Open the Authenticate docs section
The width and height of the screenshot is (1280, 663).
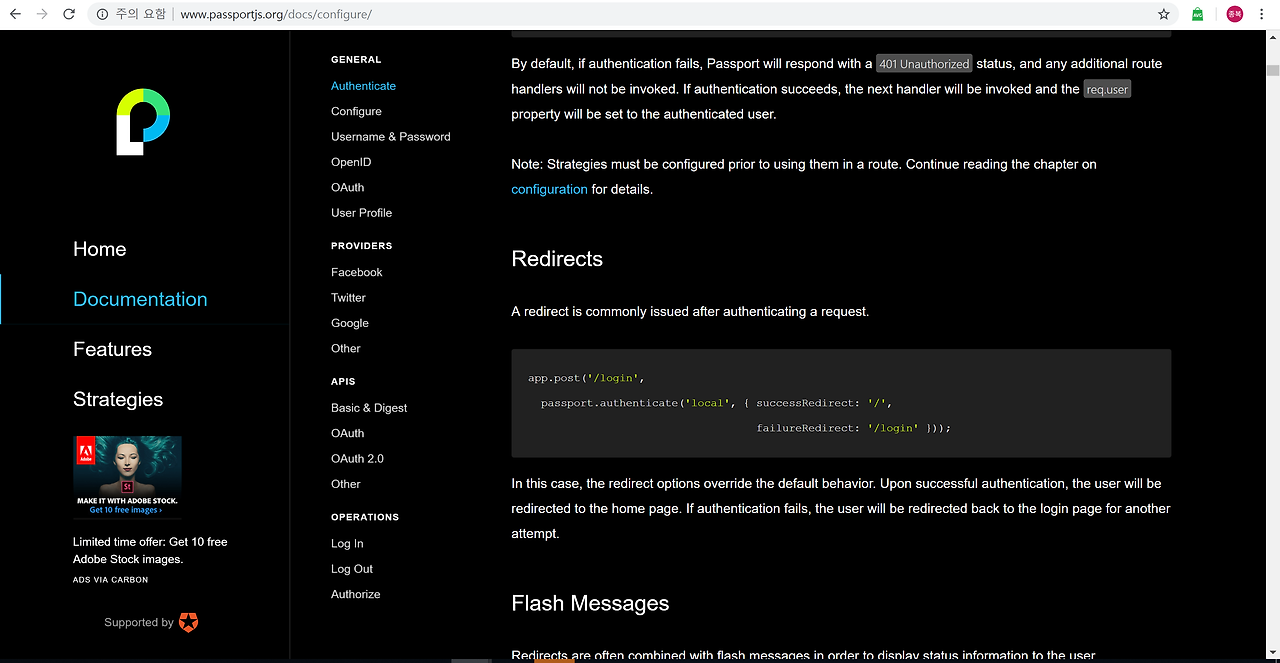point(363,86)
